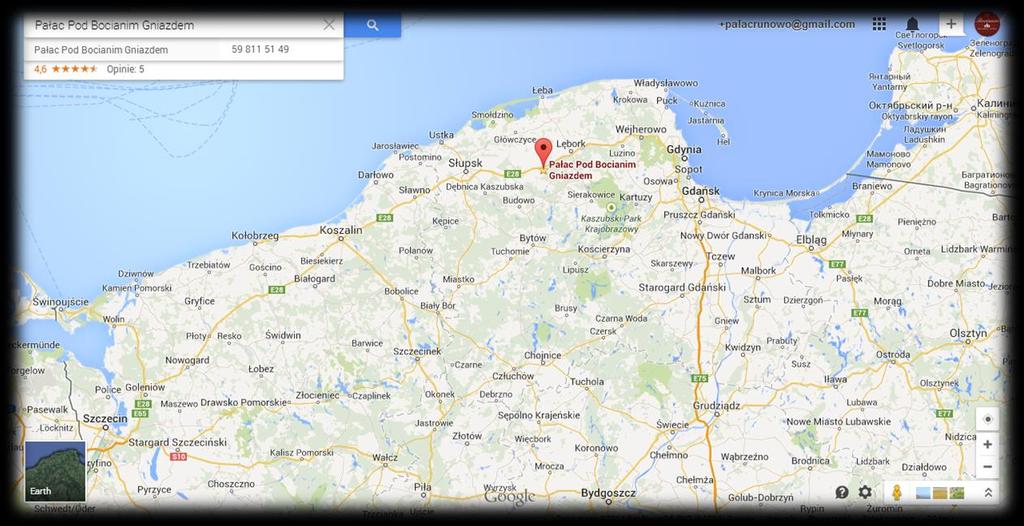The image size is (1024, 526).
Task: Open the settings gear icon
Action: [x=865, y=492]
